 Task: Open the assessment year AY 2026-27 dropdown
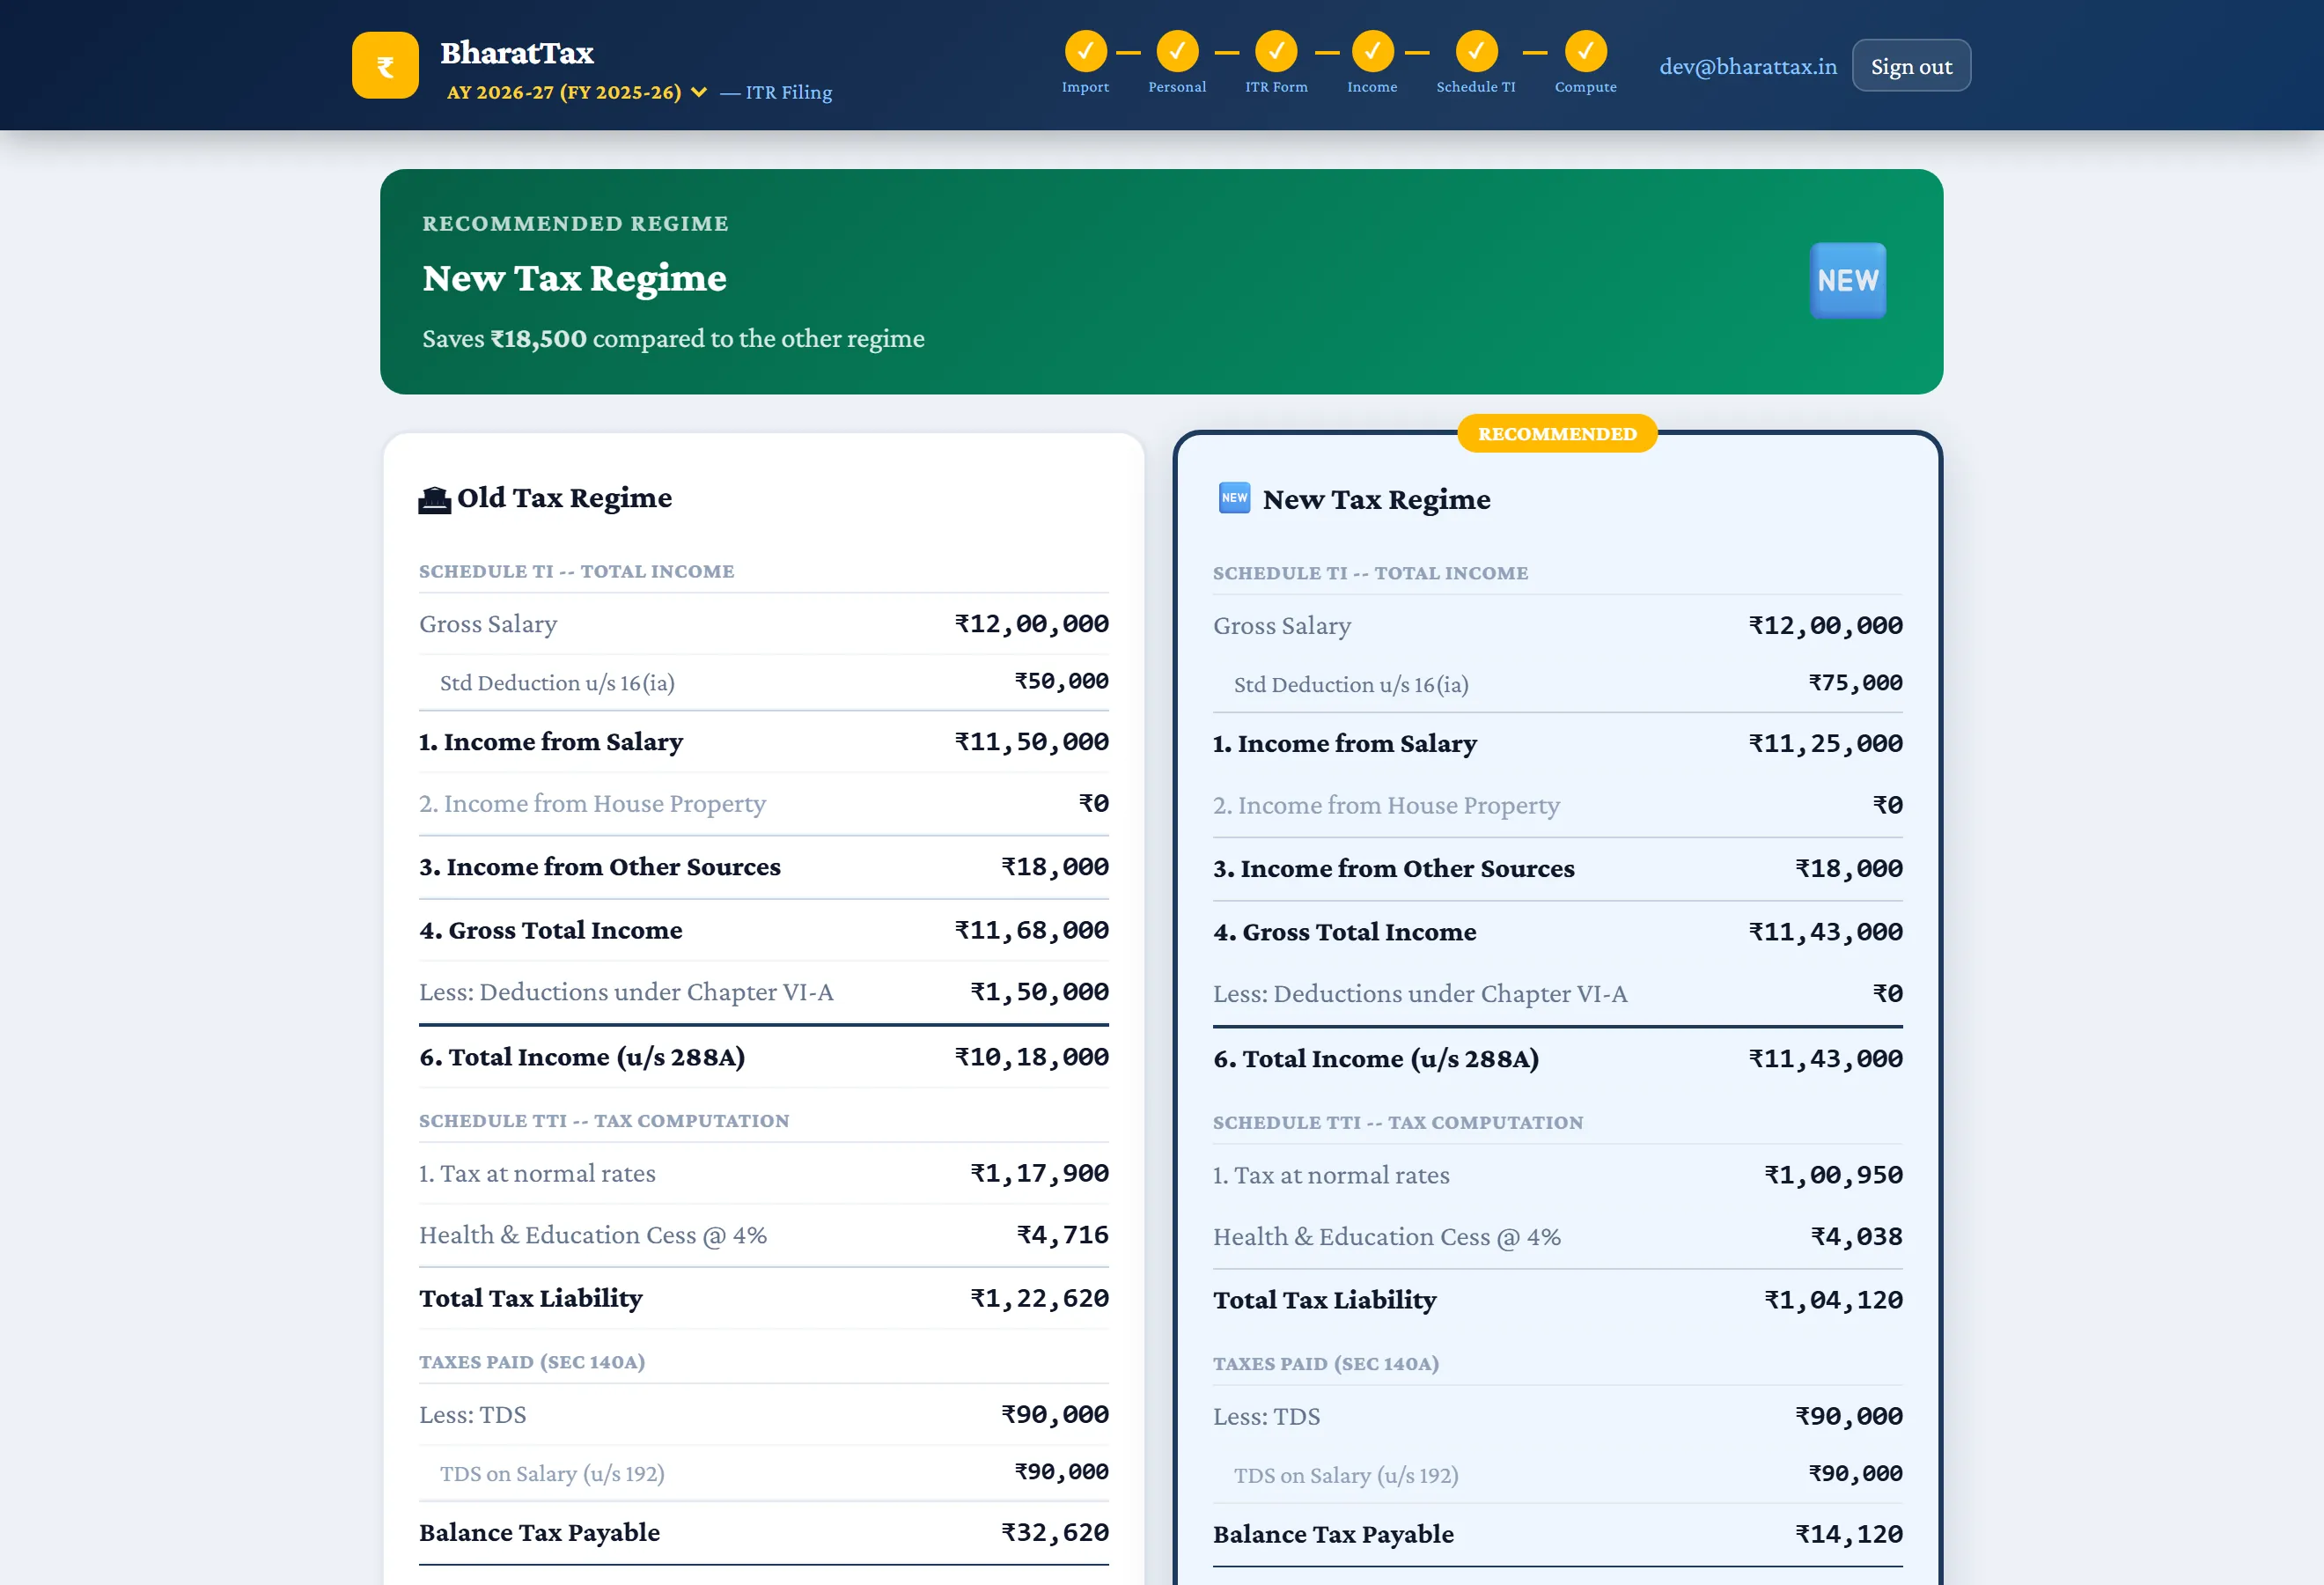(577, 92)
